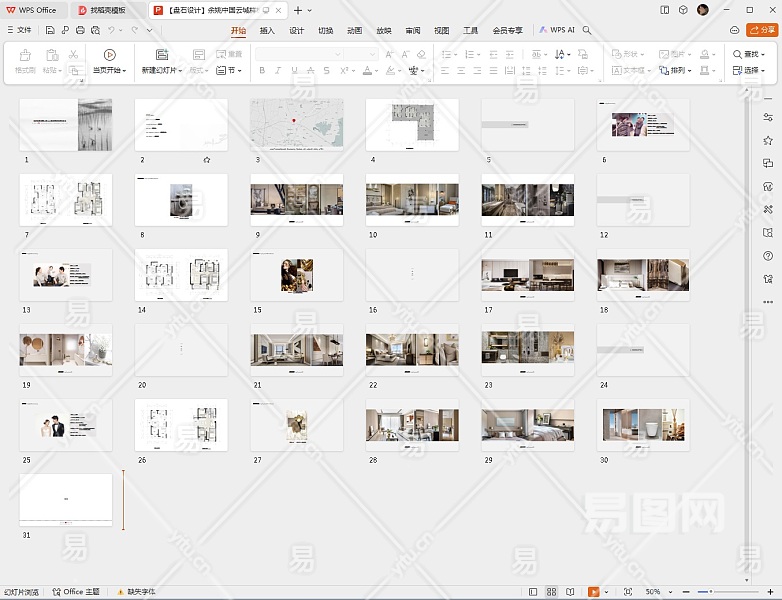Switch to reading view icon
This screenshot has width=782, height=600.
(570, 592)
